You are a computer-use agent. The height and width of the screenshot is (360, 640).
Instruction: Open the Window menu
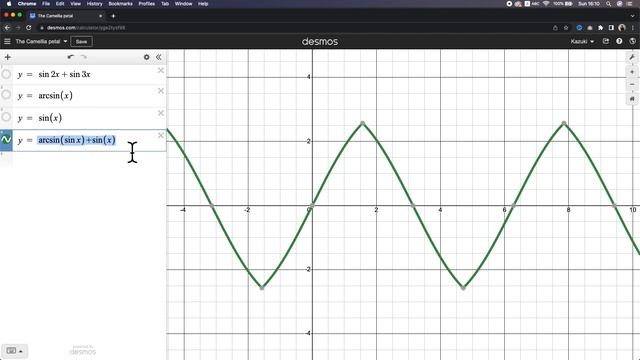pyautogui.click(x=183, y=4)
